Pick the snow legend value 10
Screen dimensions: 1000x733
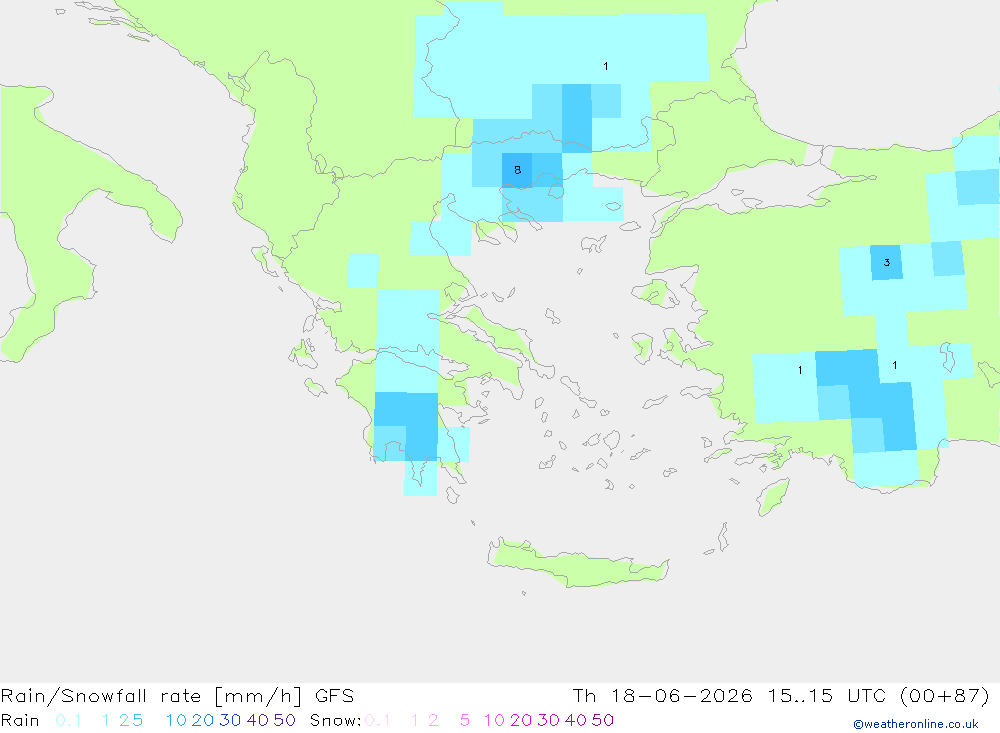click(494, 720)
